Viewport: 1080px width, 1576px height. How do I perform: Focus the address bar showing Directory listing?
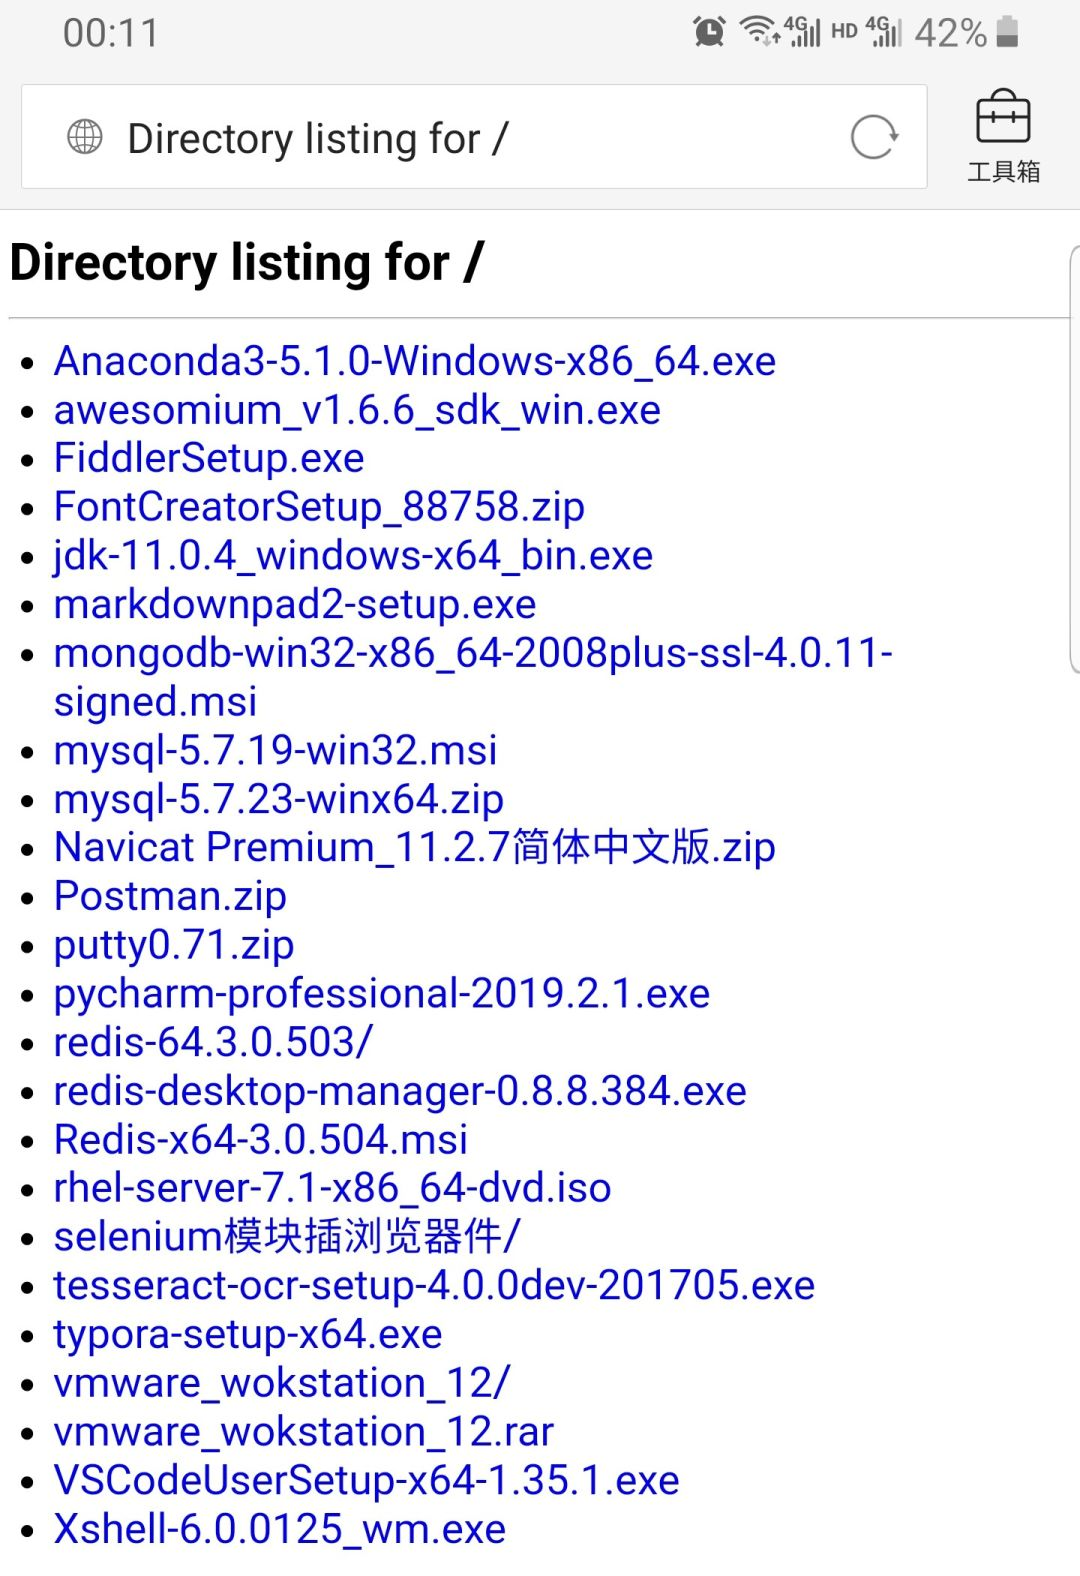tap(474, 137)
